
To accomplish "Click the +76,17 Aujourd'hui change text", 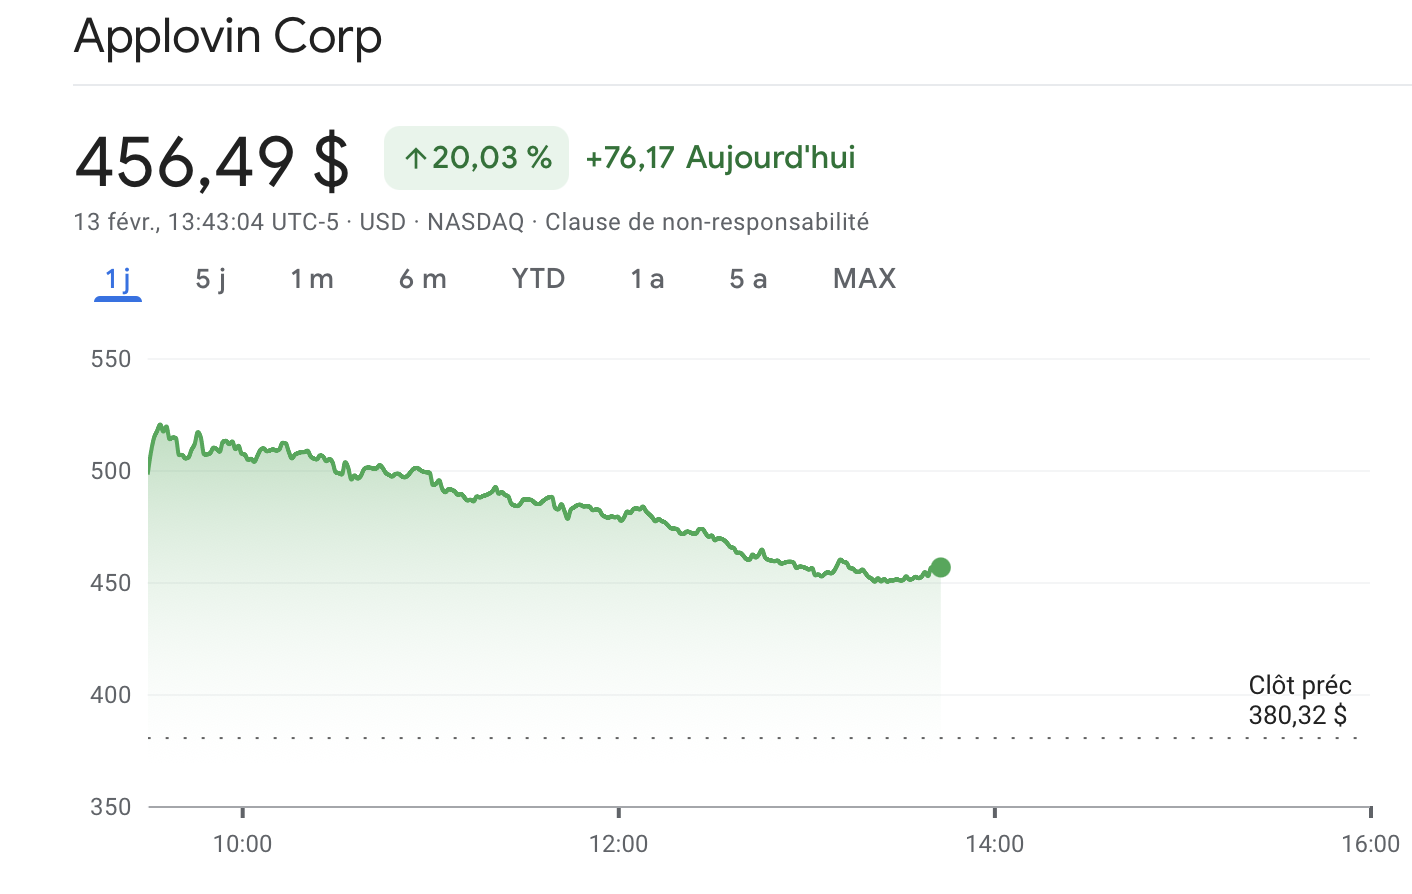I will pyautogui.click(x=720, y=158).
